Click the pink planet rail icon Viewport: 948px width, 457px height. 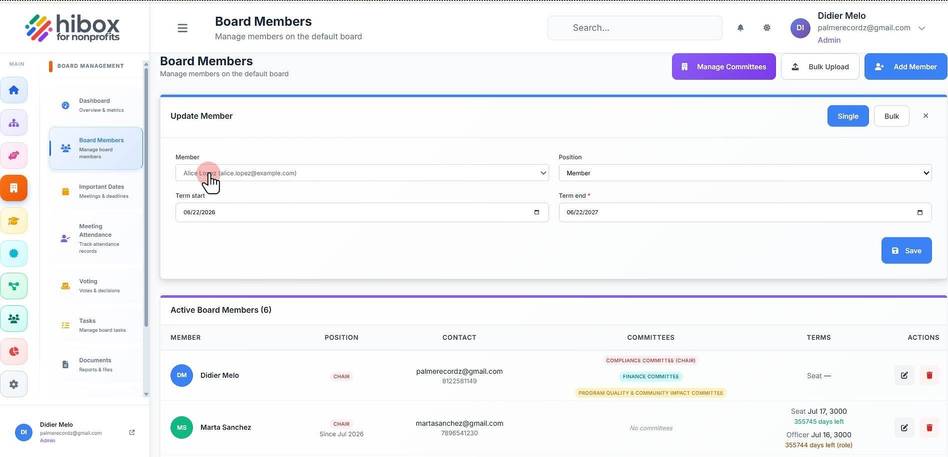point(14,155)
